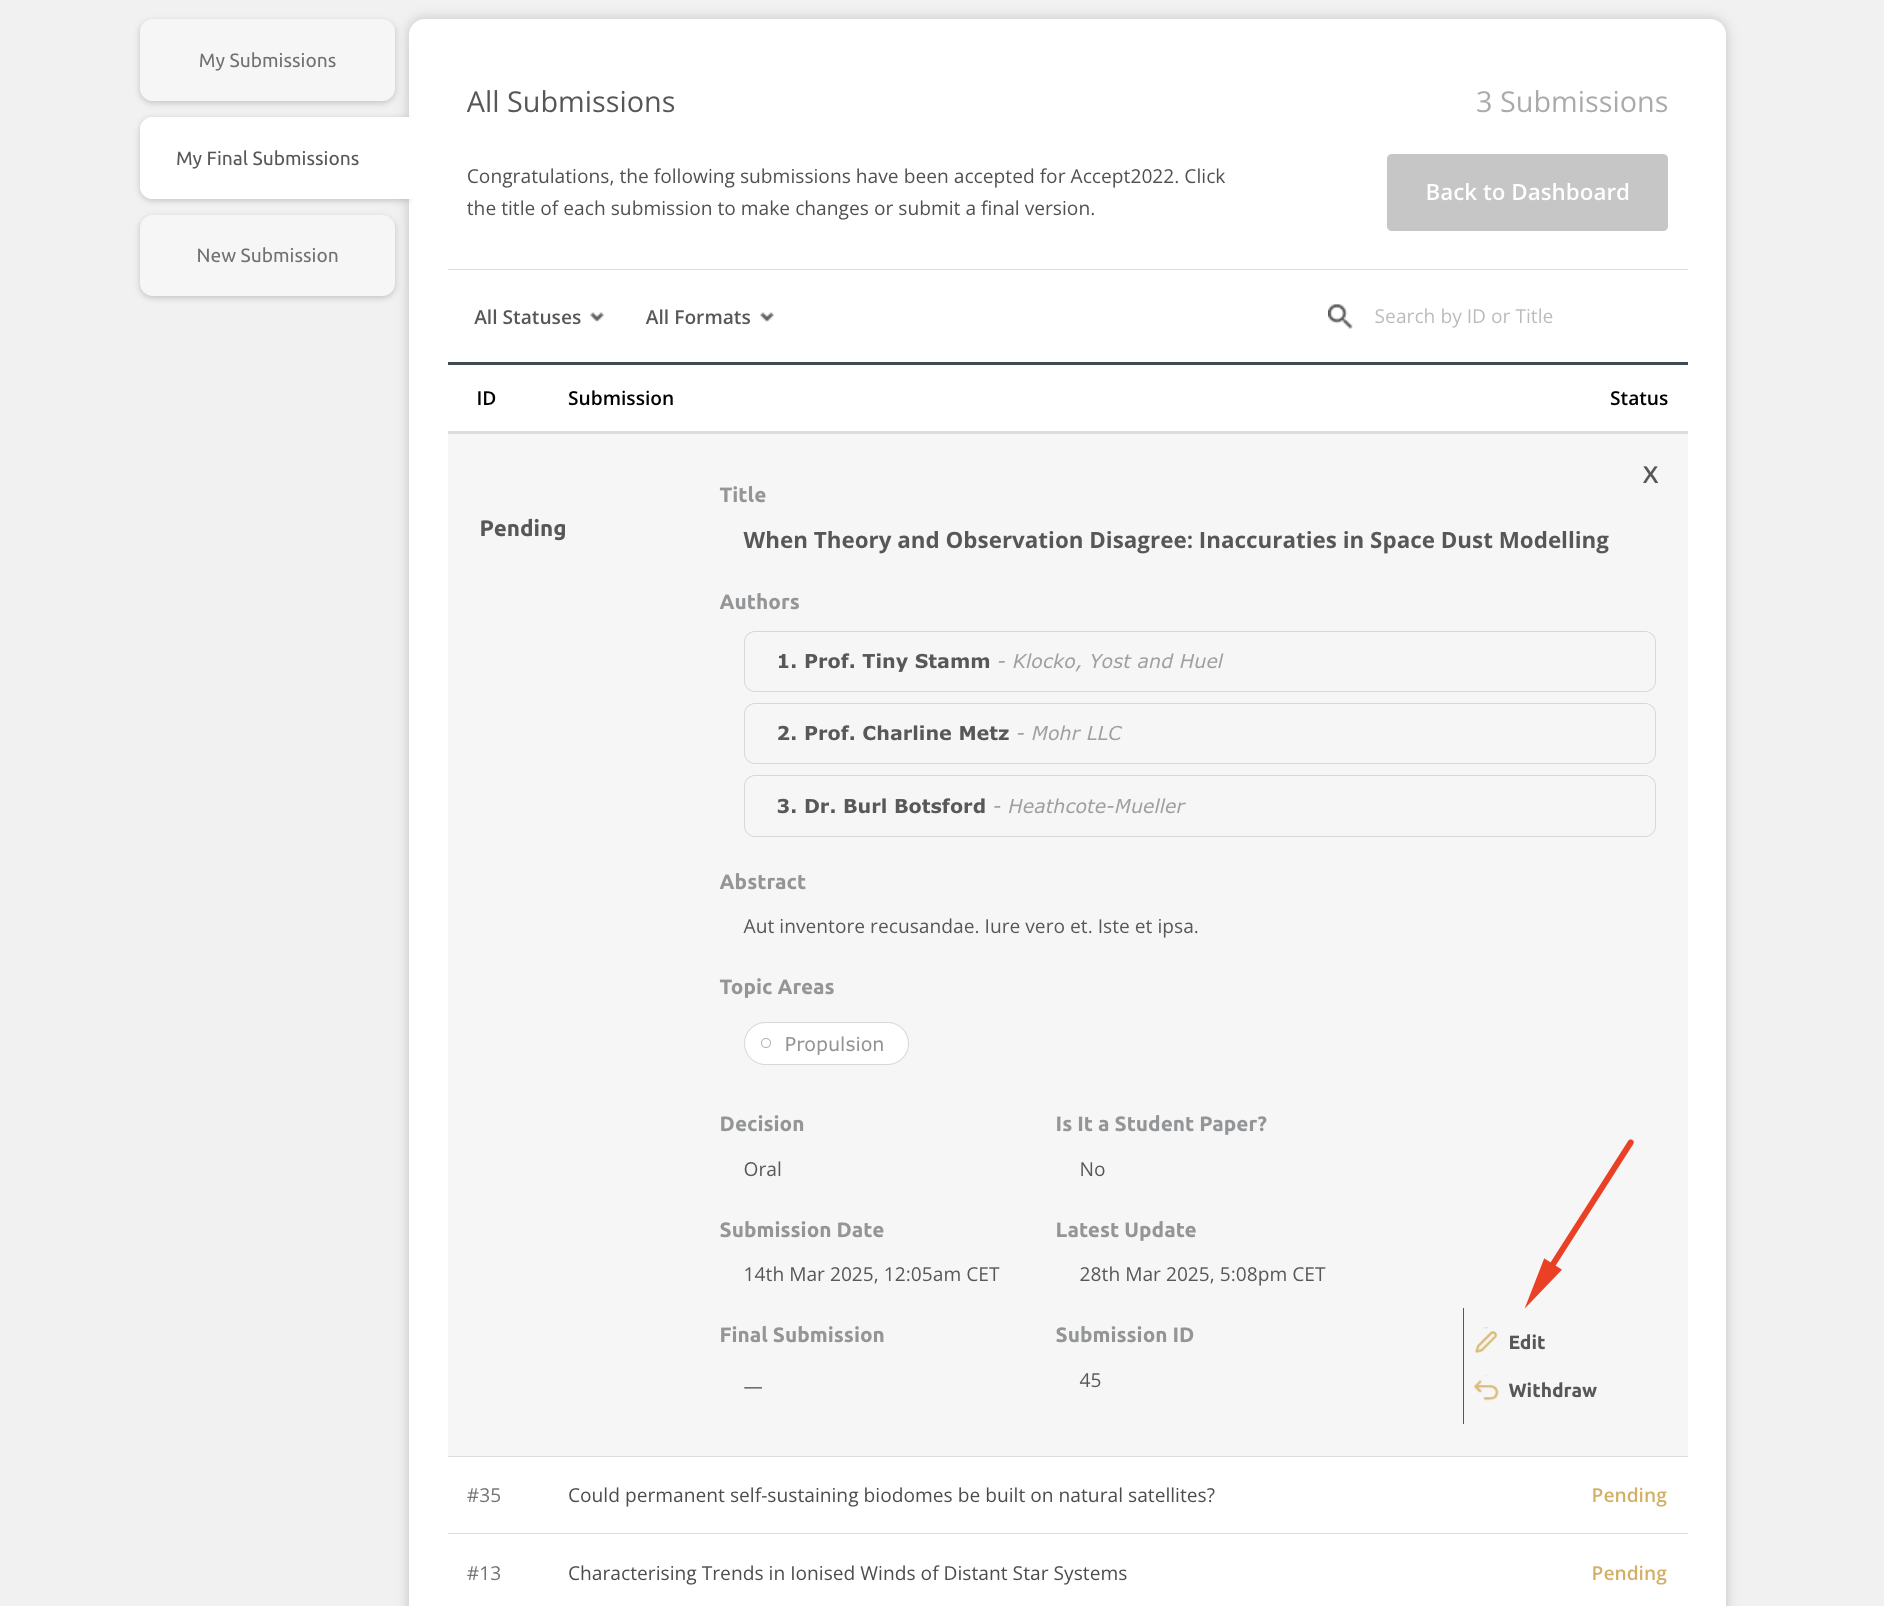This screenshot has width=1884, height=1606.
Task: Go to the New Submission tab
Action: (x=267, y=255)
